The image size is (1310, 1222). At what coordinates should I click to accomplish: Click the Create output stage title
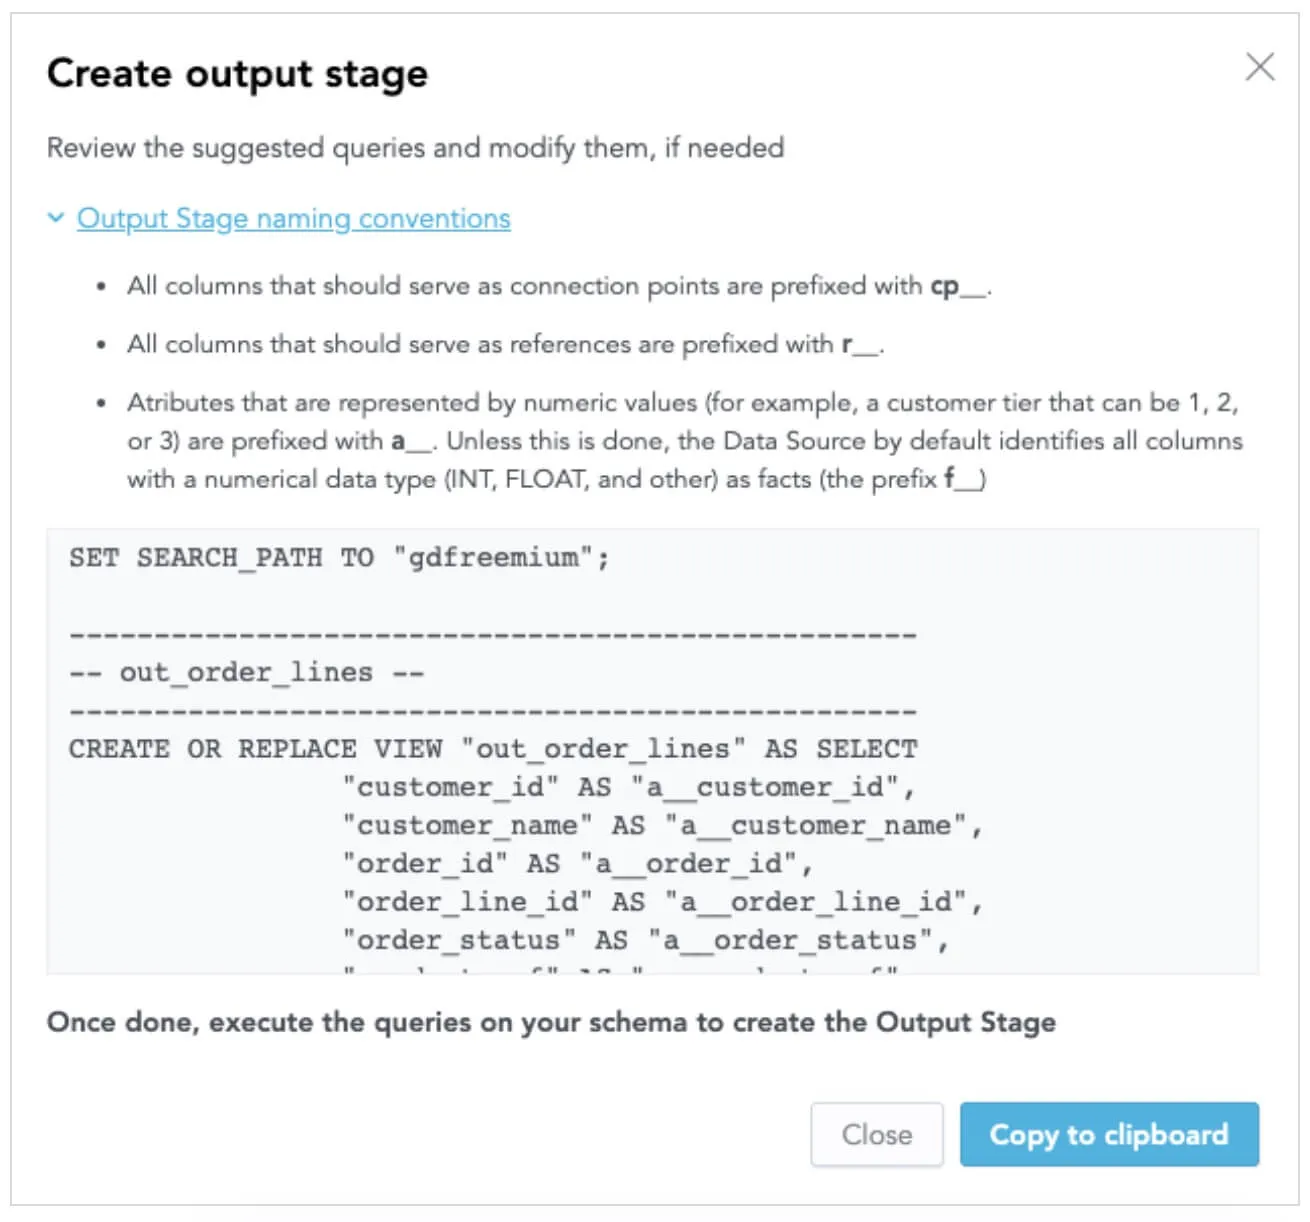point(237,73)
